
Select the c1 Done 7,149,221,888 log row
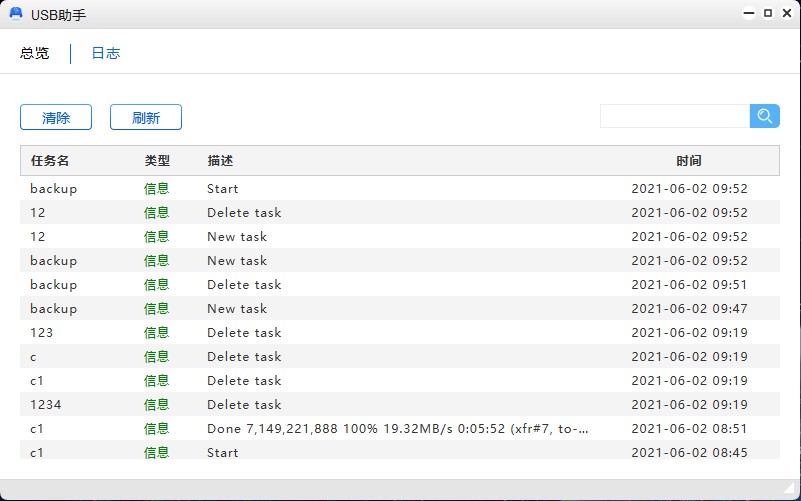tap(400, 429)
